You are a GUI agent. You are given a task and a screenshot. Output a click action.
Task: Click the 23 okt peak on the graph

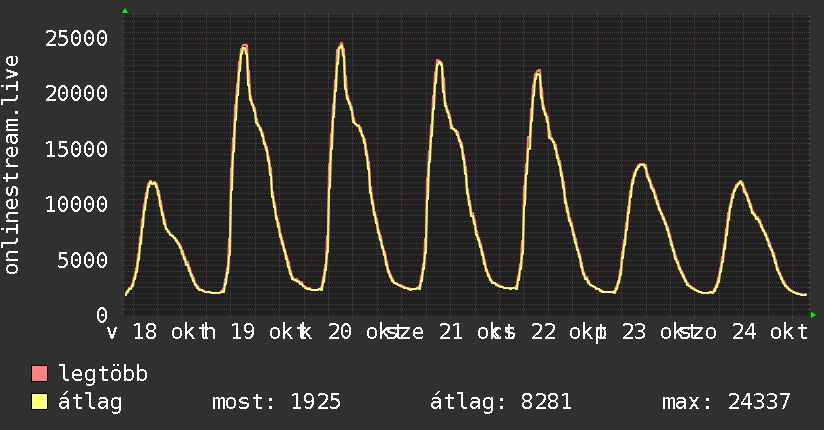(x=642, y=165)
